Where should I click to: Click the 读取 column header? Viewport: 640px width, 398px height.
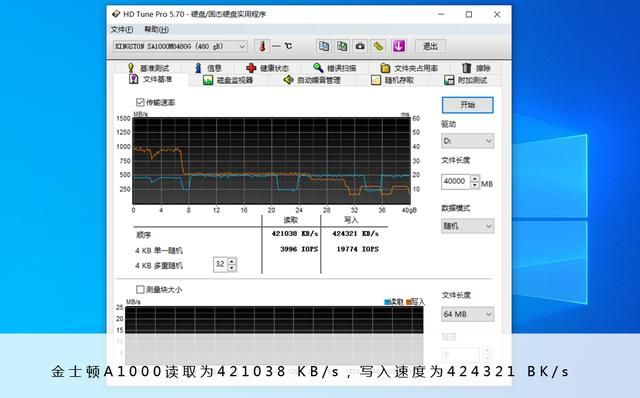291,220
